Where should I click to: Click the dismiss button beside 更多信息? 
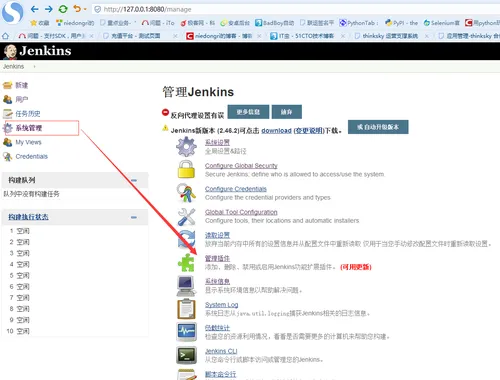pos(287,112)
